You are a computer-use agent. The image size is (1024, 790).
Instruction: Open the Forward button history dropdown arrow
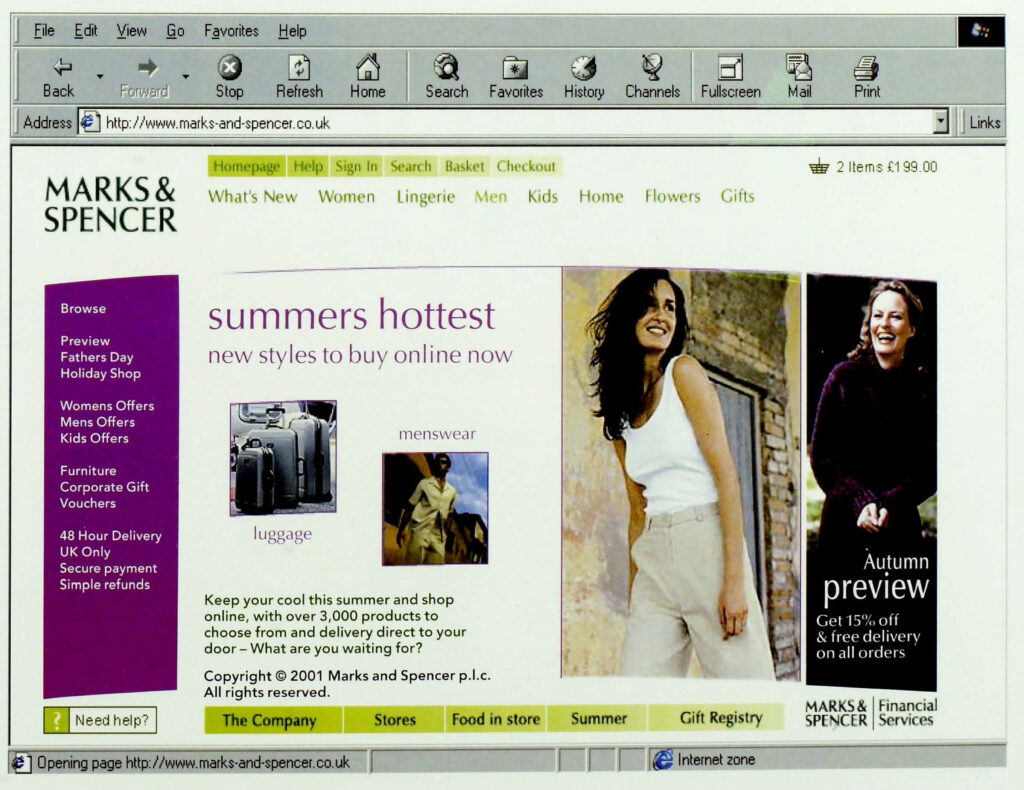click(186, 76)
